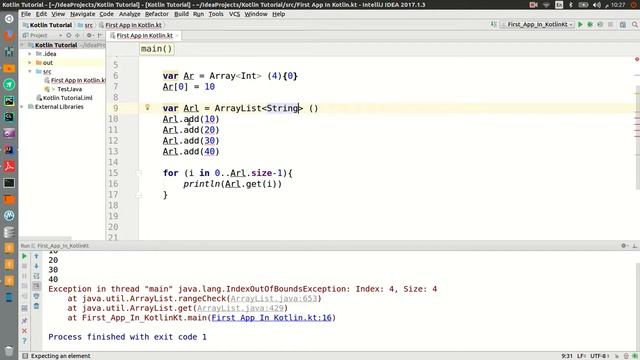Screen dimensions: 640x360
Task: Open the VCS menu
Action: click(234, 14)
